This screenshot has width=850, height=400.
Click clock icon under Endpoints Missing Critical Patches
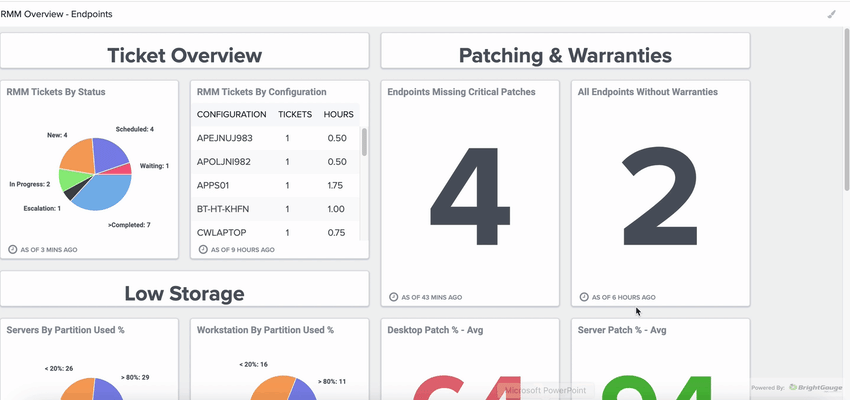(x=394, y=297)
